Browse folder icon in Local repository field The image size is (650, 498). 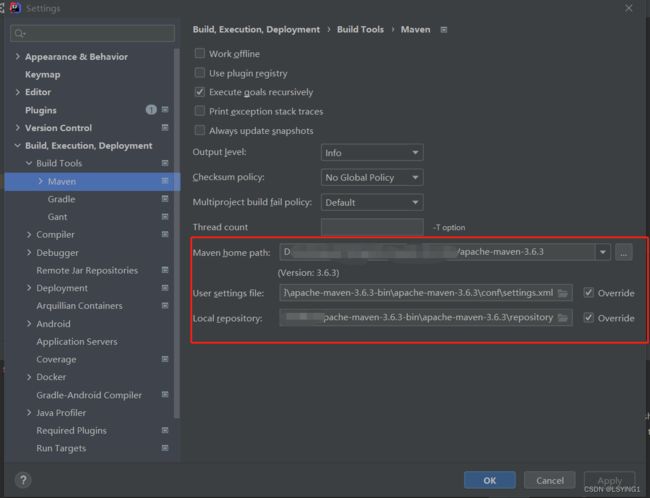pos(563,318)
